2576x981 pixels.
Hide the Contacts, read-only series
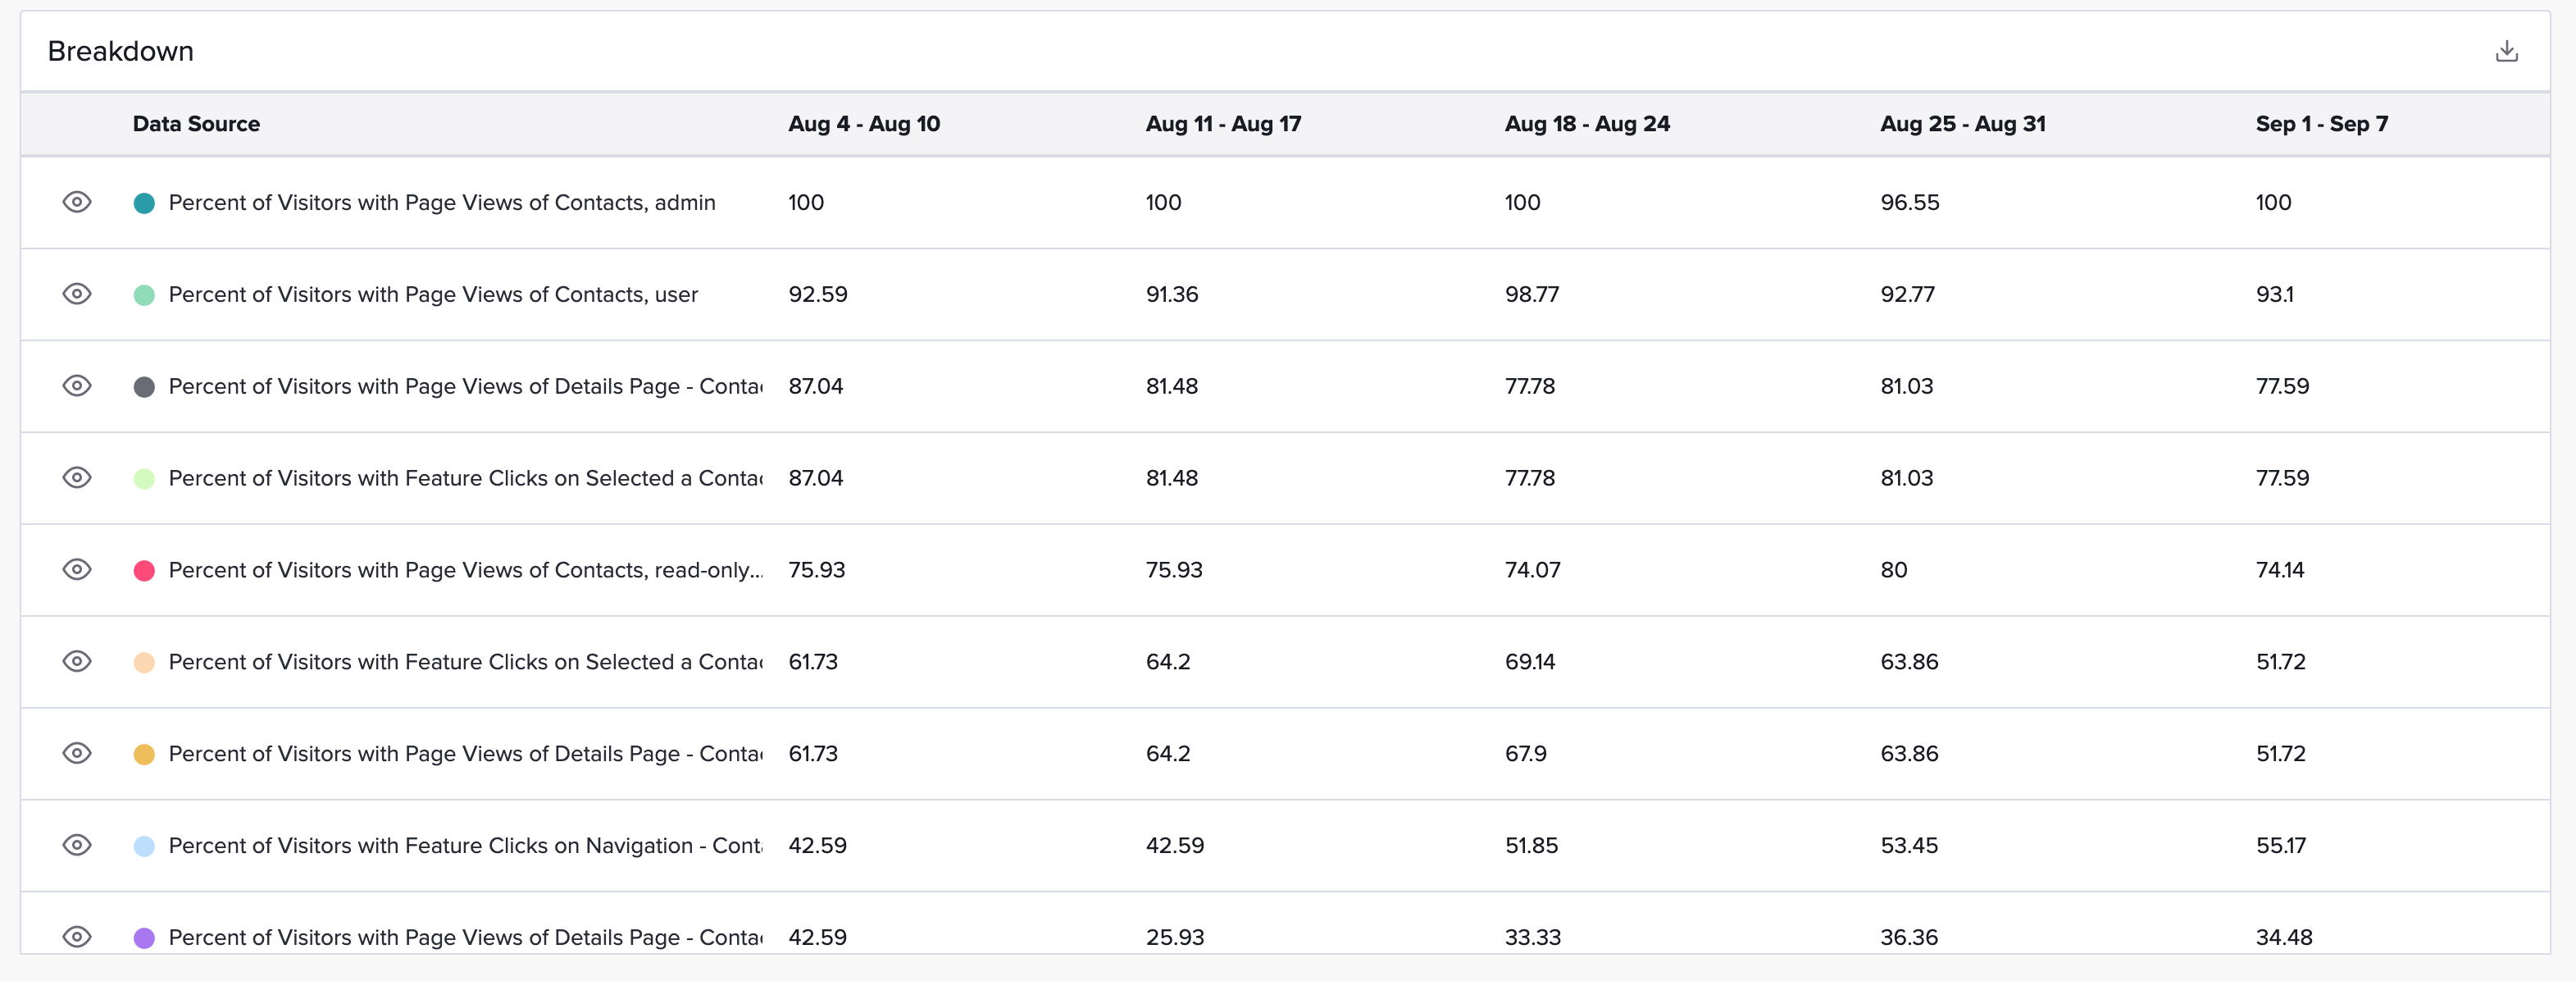(x=77, y=570)
